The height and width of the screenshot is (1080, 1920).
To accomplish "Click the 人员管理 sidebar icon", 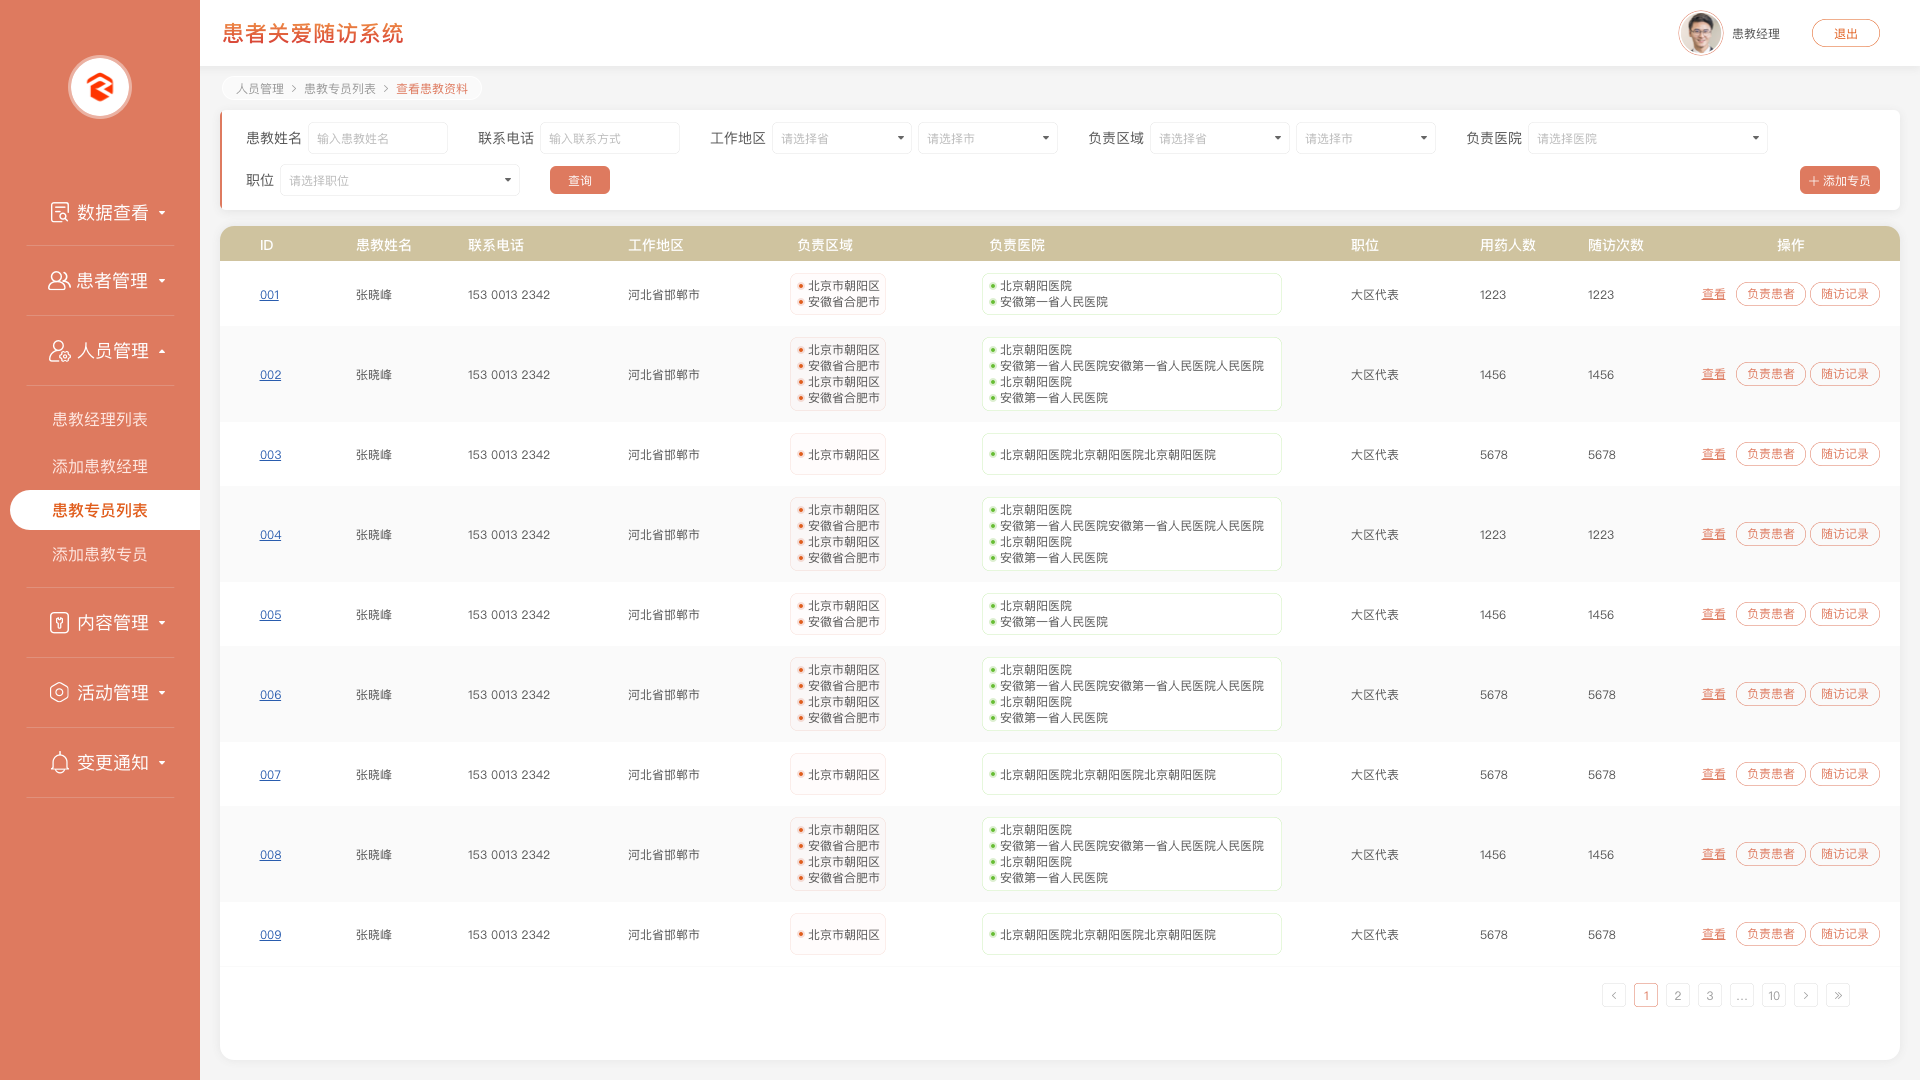I will tap(60, 351).
